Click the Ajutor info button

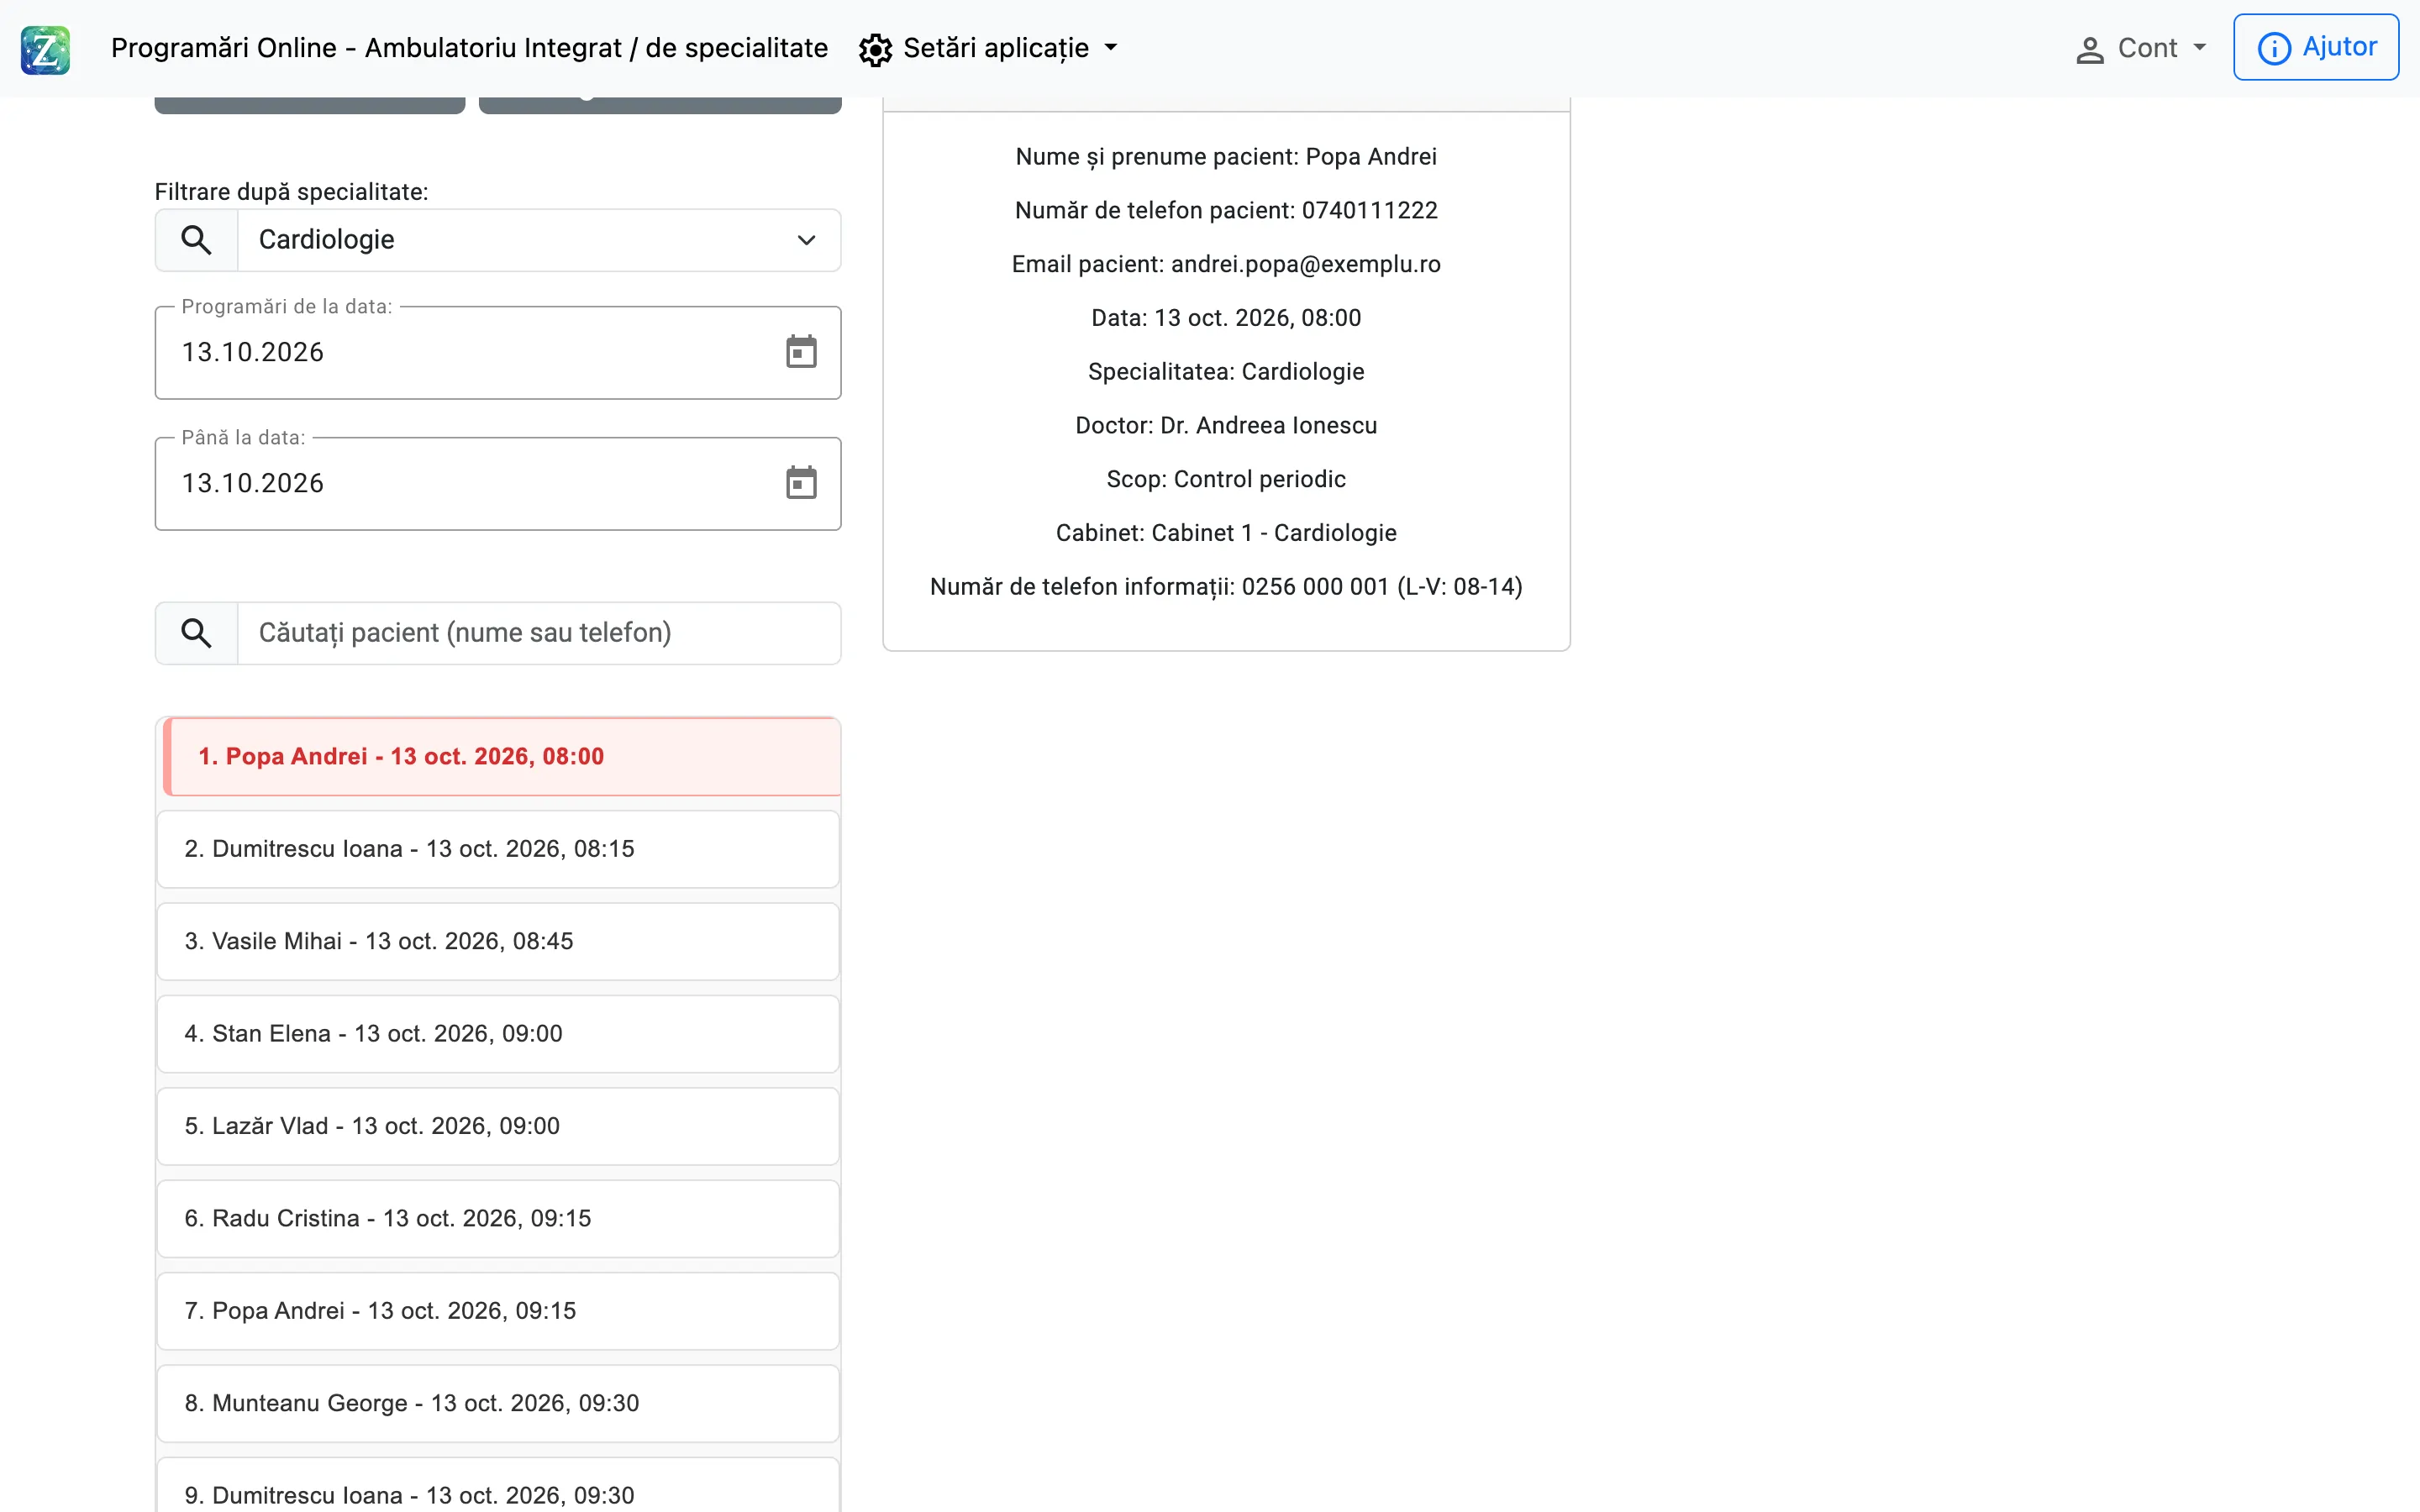click(x=2315, y=47)
